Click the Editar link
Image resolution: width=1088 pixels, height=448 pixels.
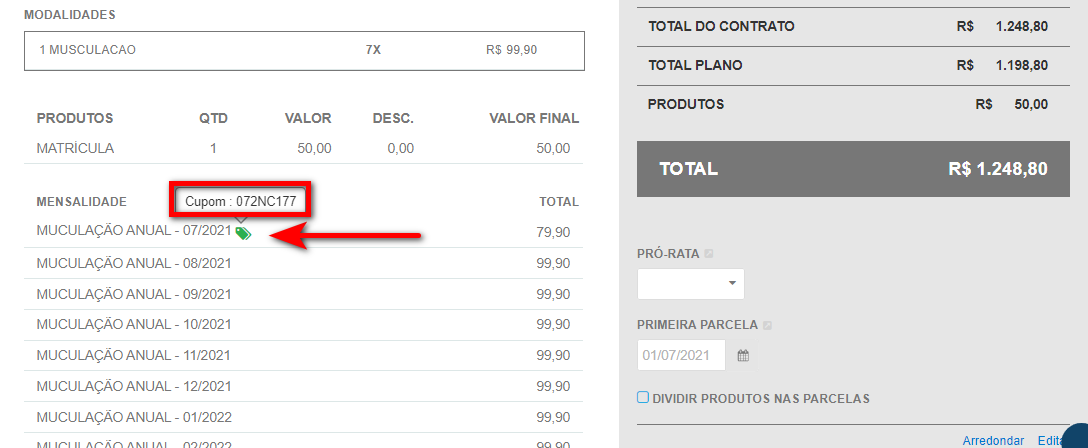coord(1049,441)
